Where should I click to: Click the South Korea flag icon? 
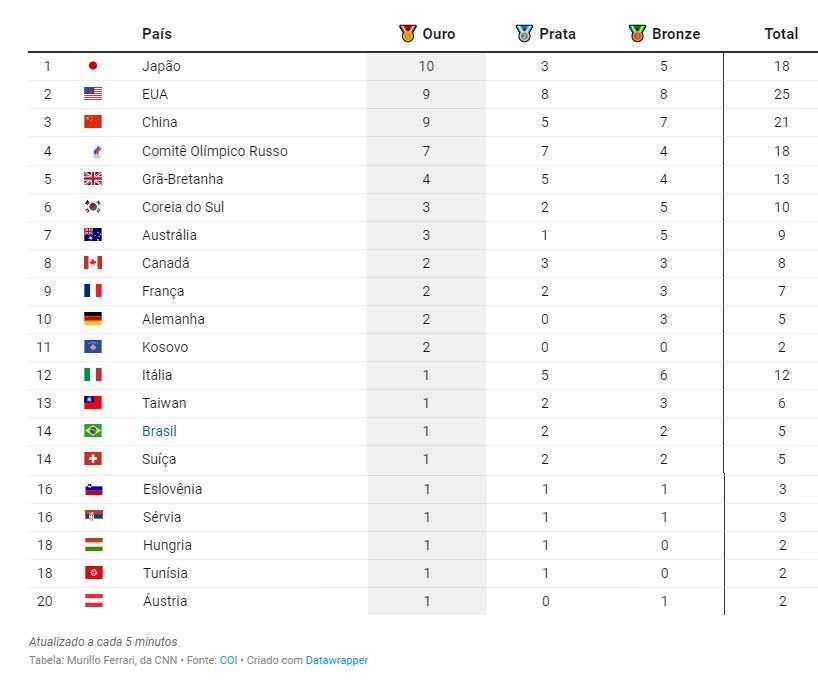(93, 207)
